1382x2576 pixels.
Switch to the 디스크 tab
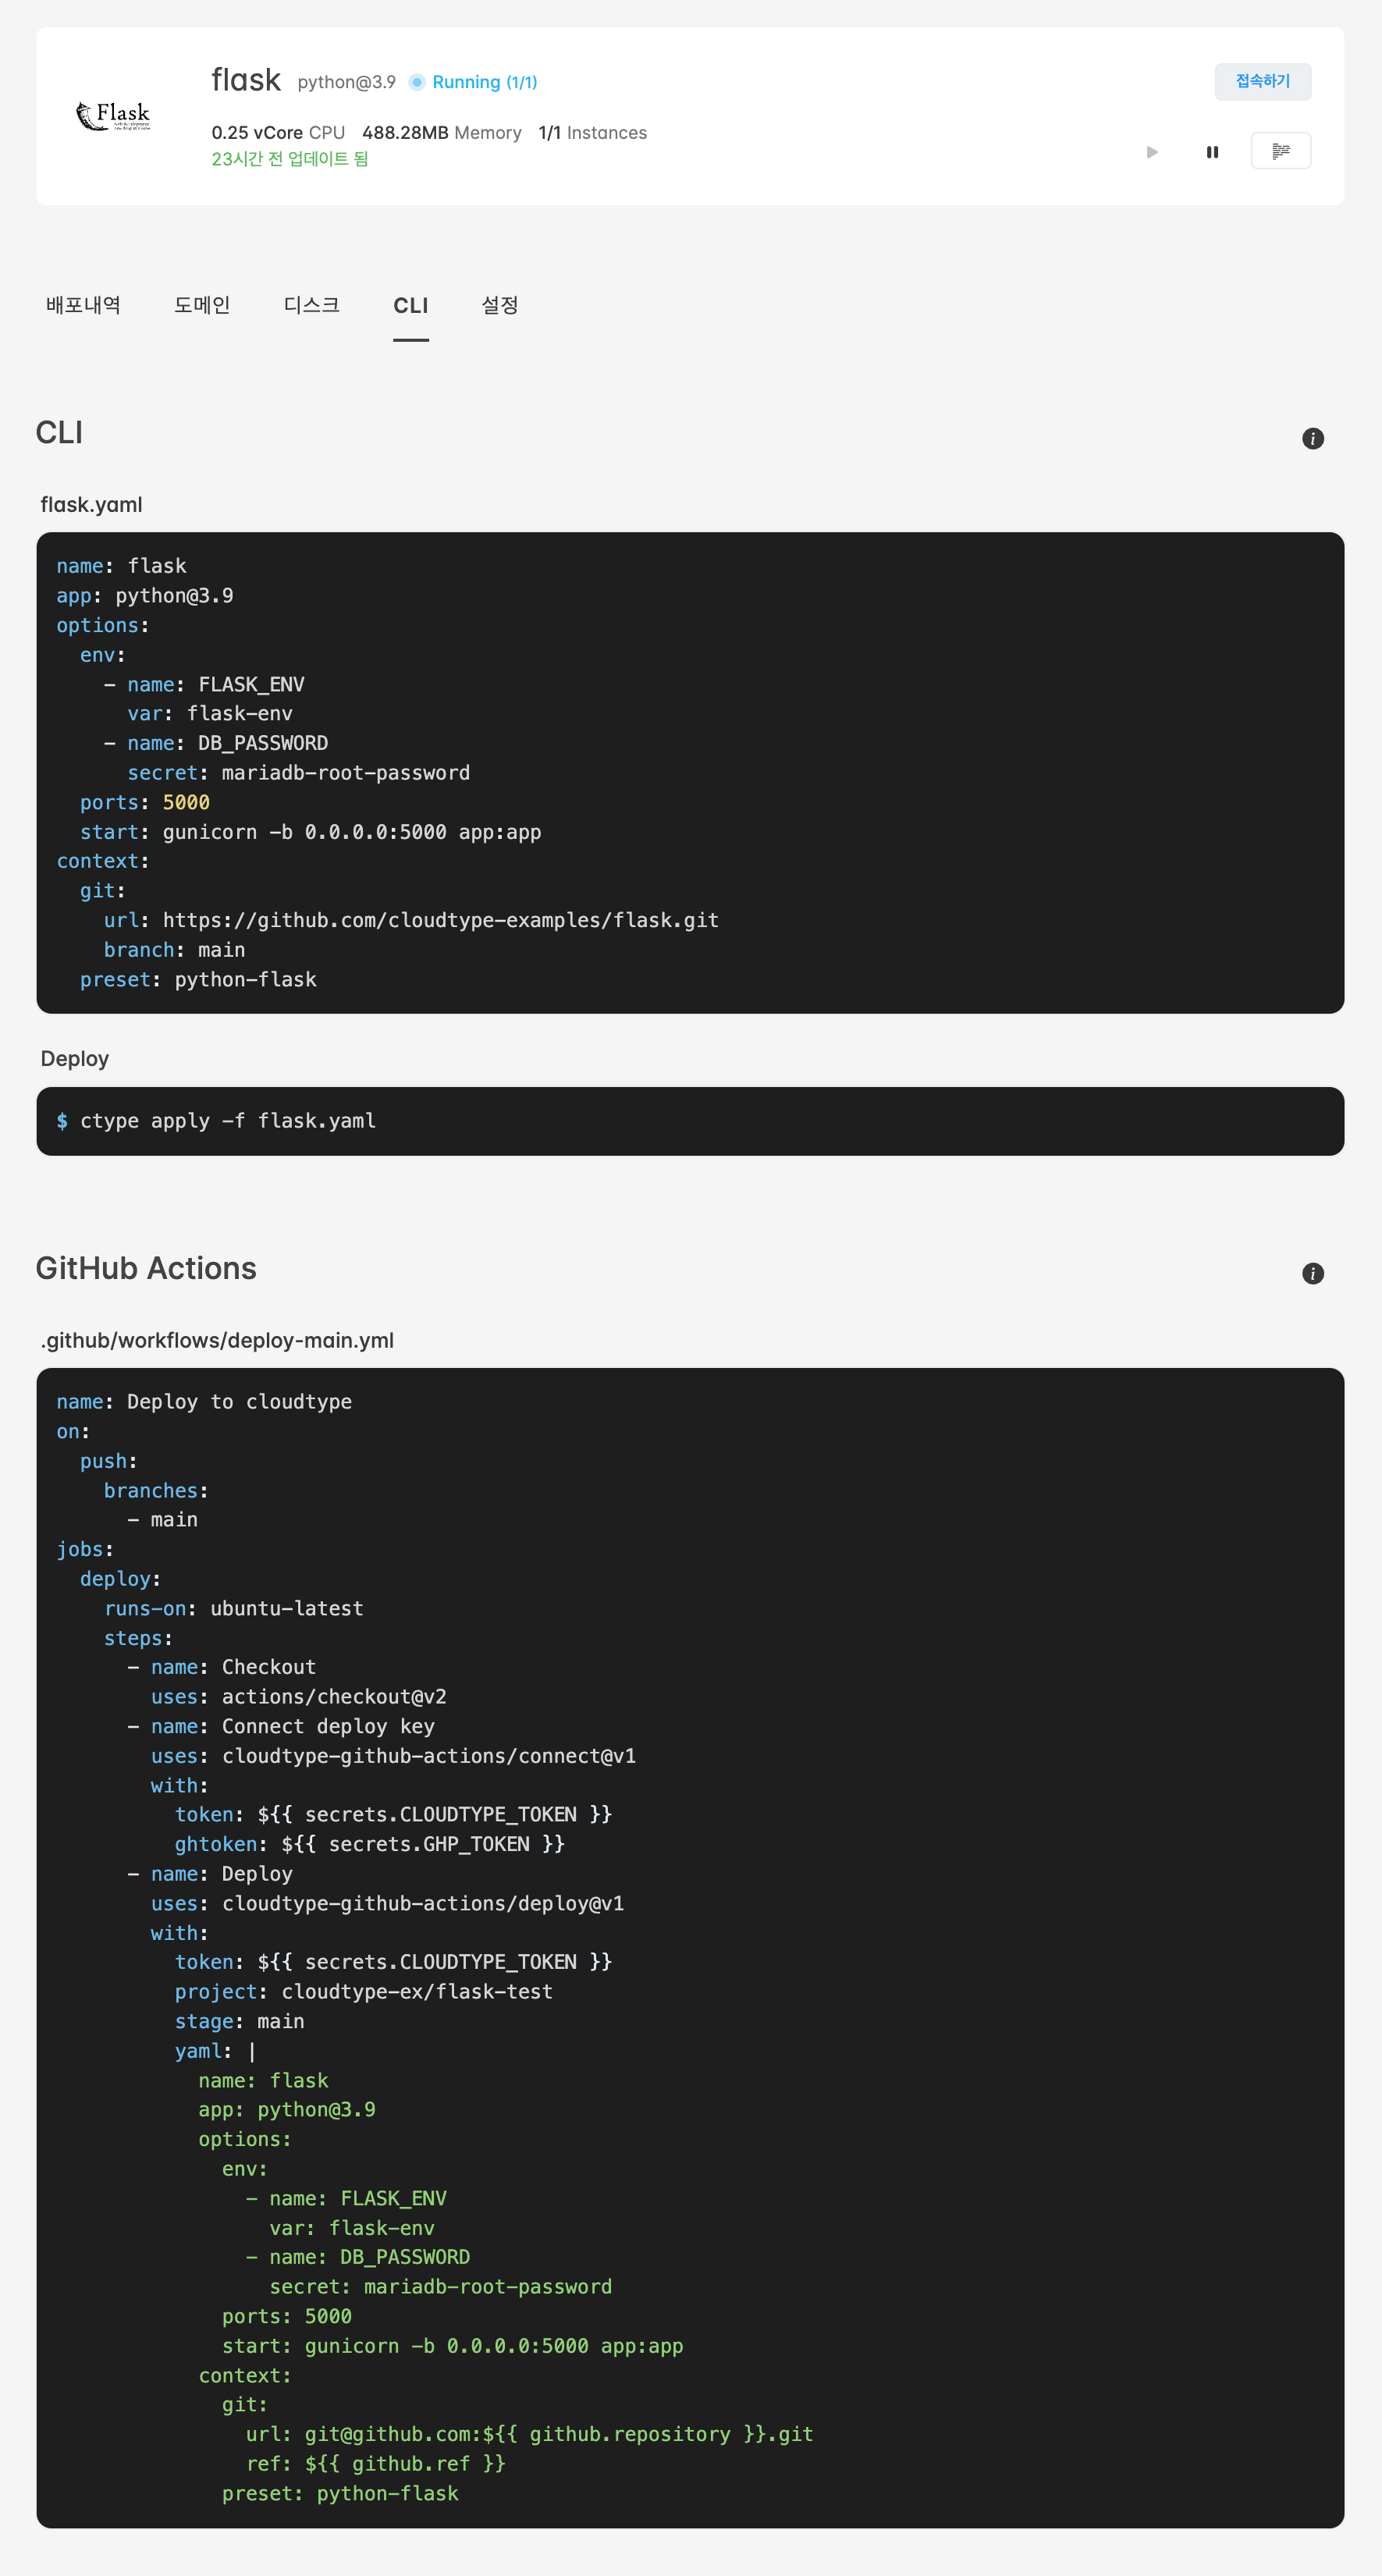pos(311,306)
